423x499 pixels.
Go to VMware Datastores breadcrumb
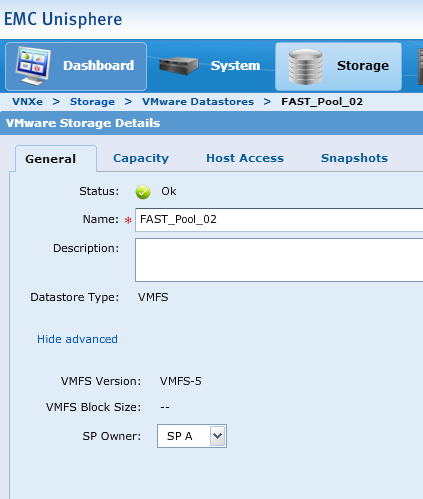tap(198, 102)
